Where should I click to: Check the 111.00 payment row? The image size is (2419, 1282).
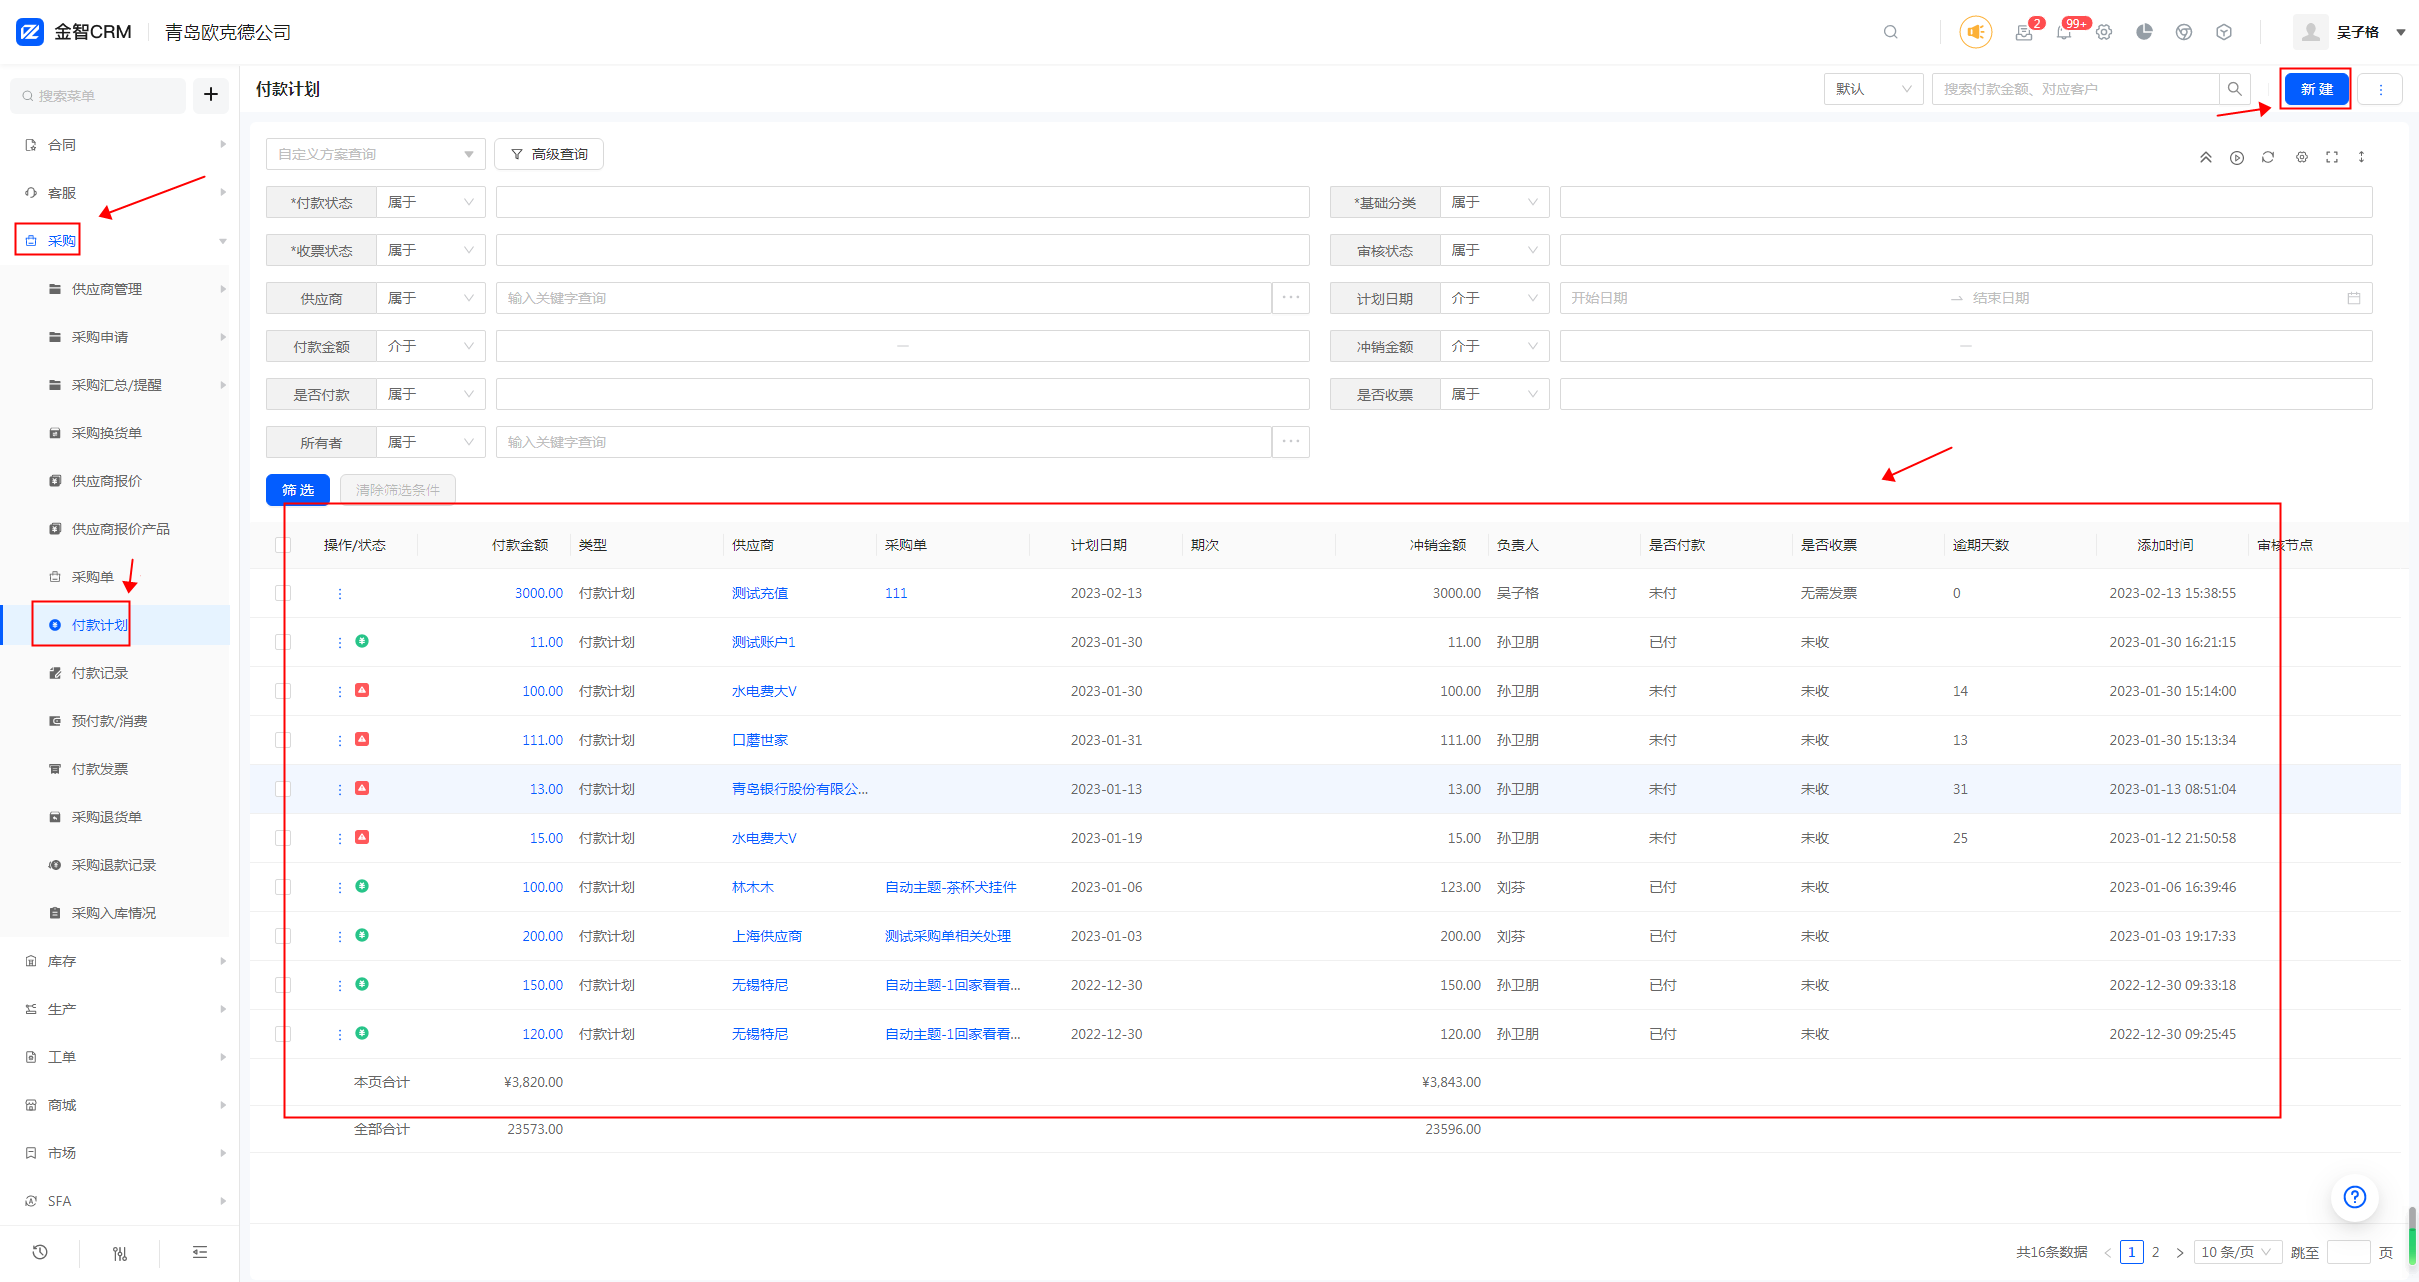click(x=283, y=741)
